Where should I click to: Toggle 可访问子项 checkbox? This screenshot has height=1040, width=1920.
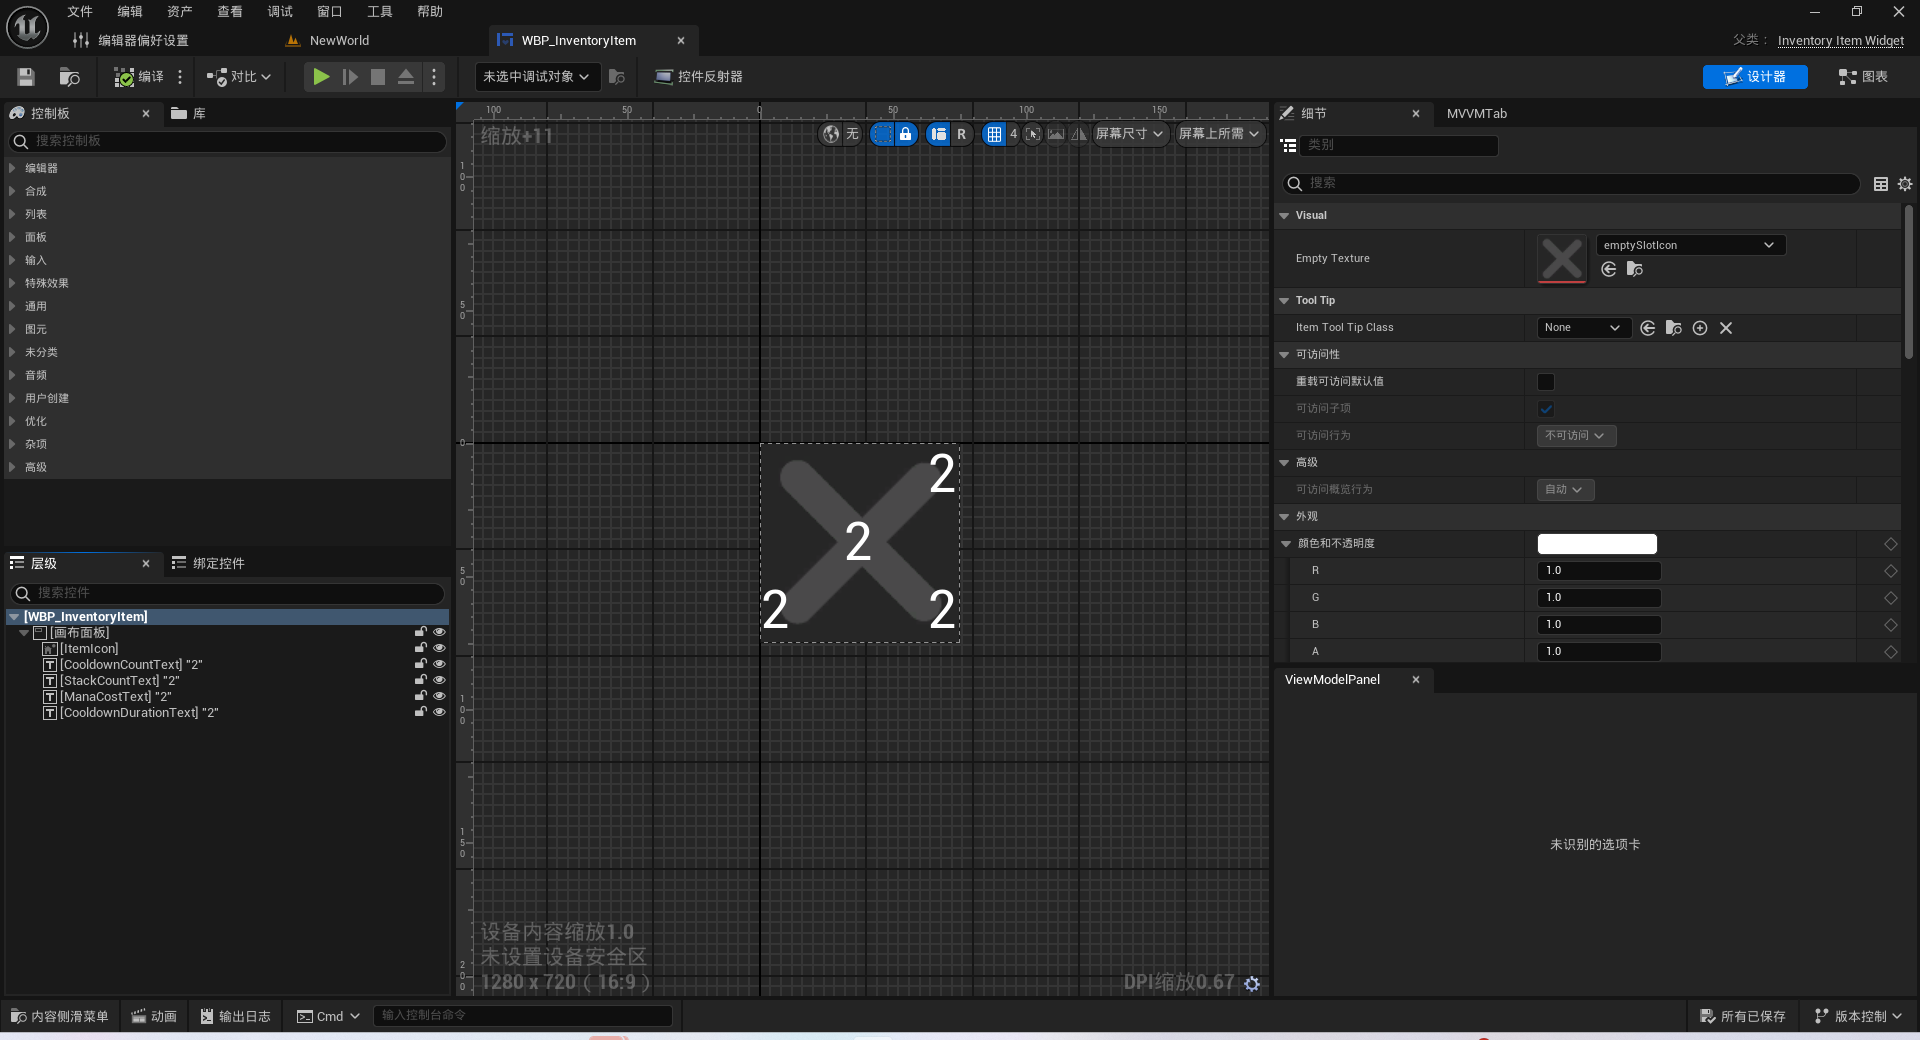click(x=1546, y=409)
